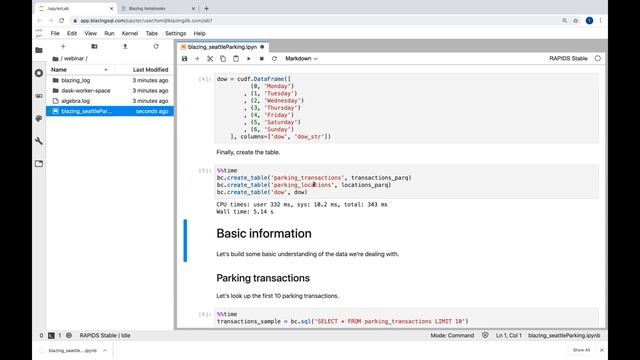Save the notebook with the save icon
The image size is (640, 360).
[x=184, y=59]
